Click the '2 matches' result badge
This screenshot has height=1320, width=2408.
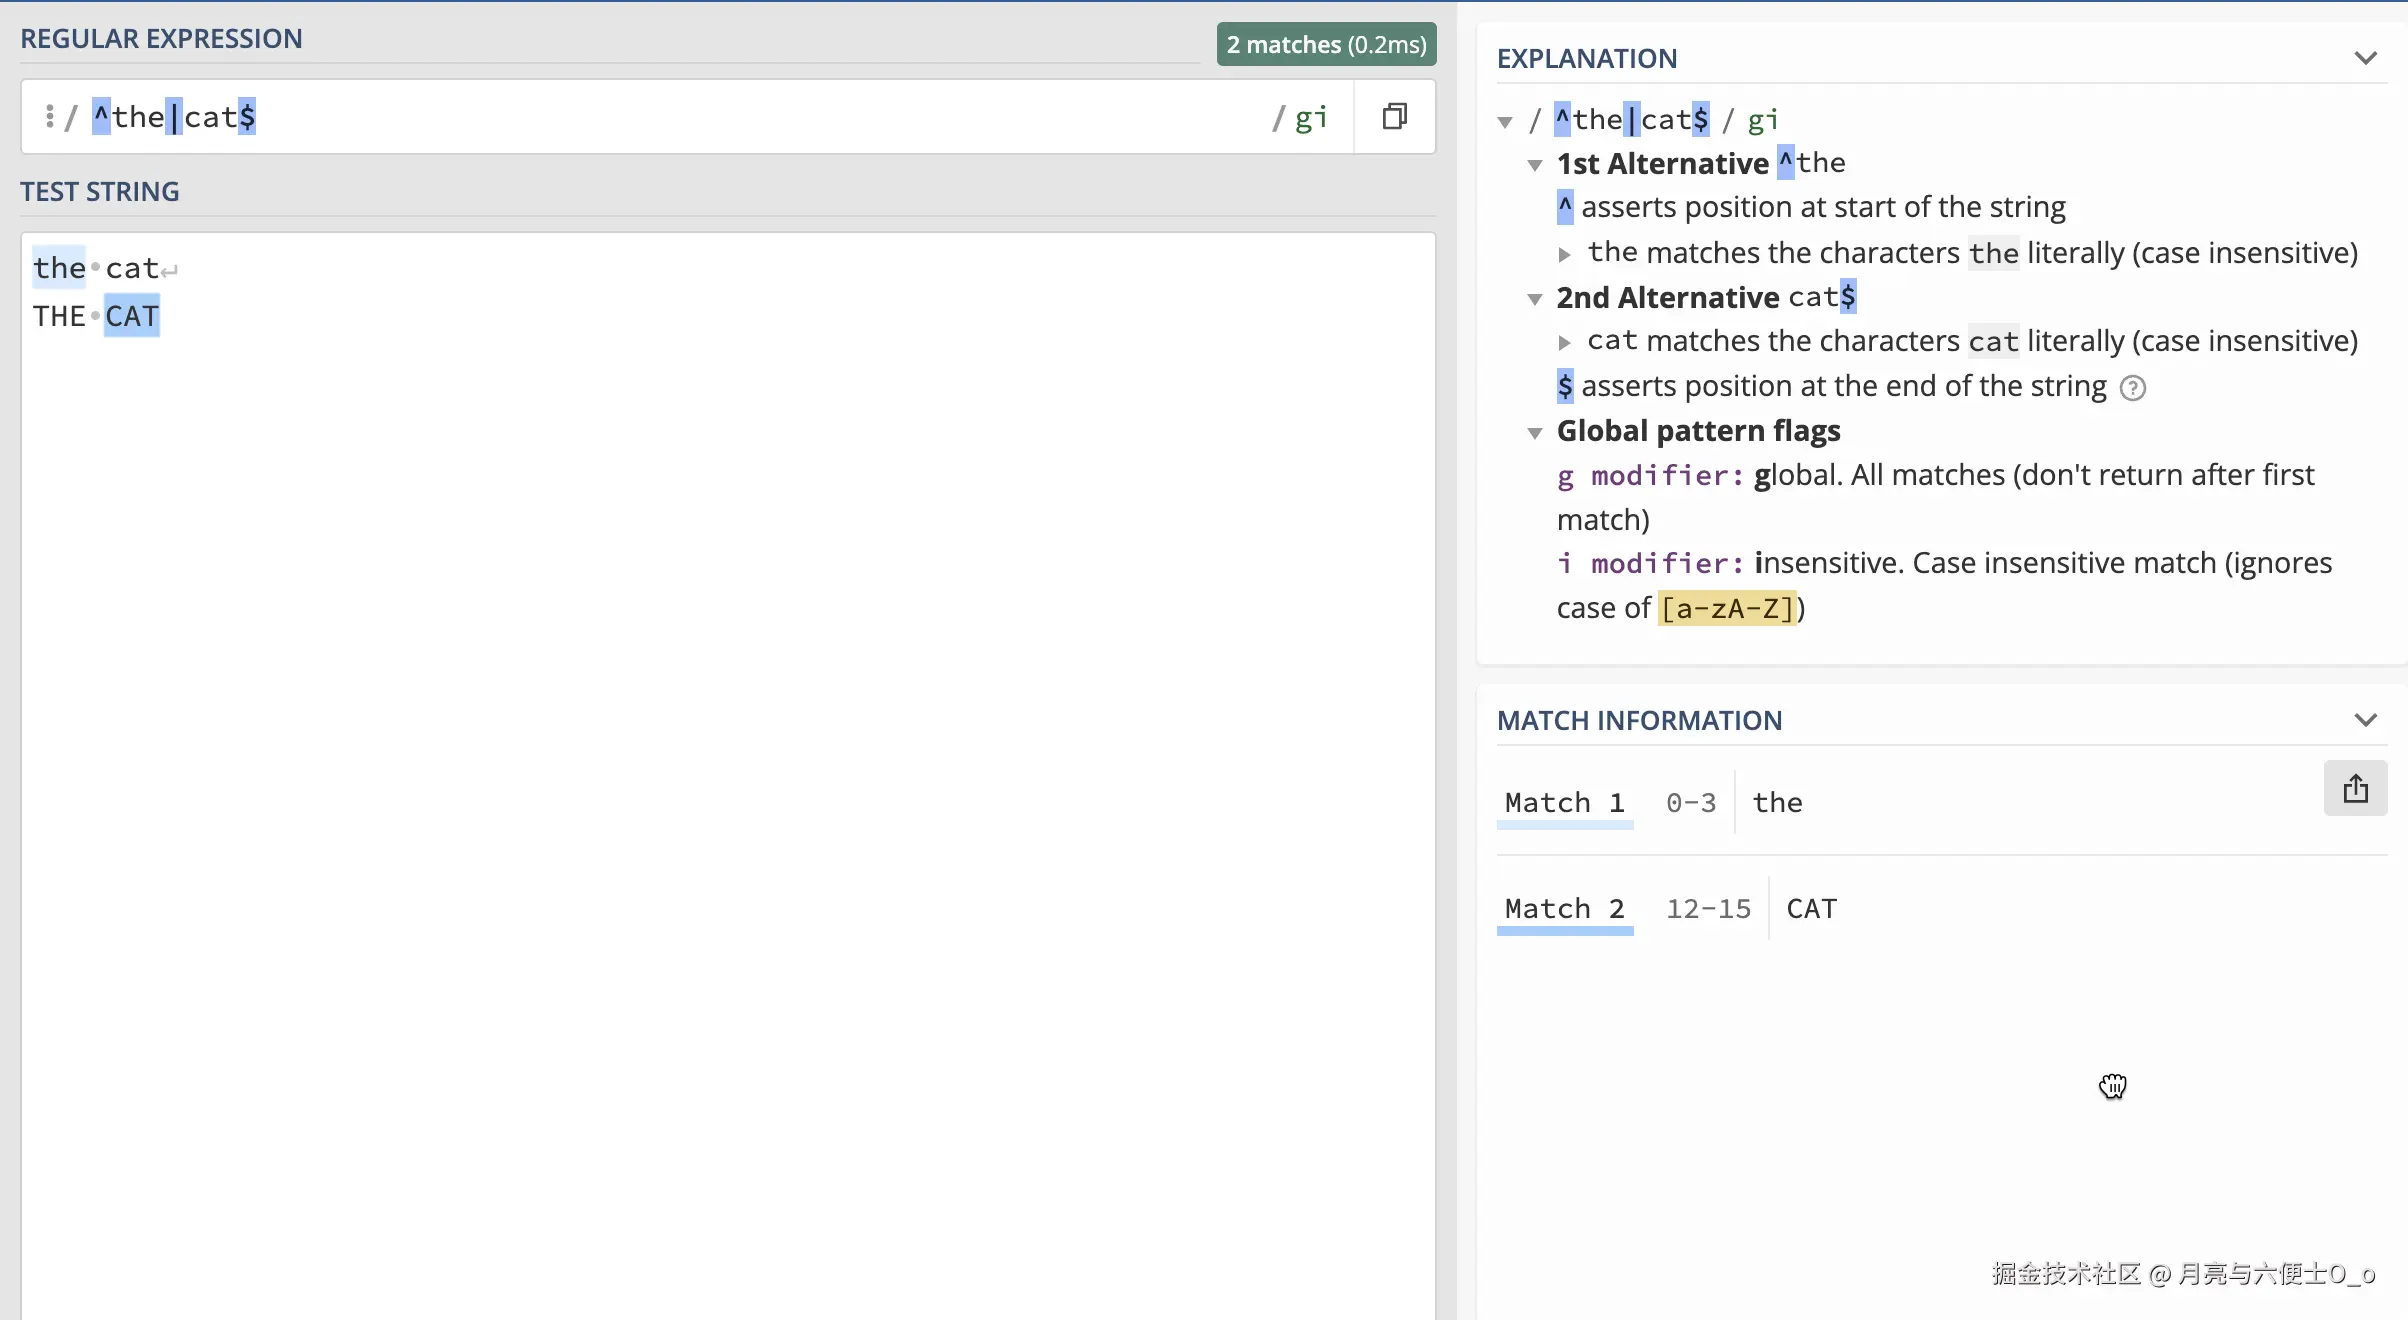[1326, 45]
